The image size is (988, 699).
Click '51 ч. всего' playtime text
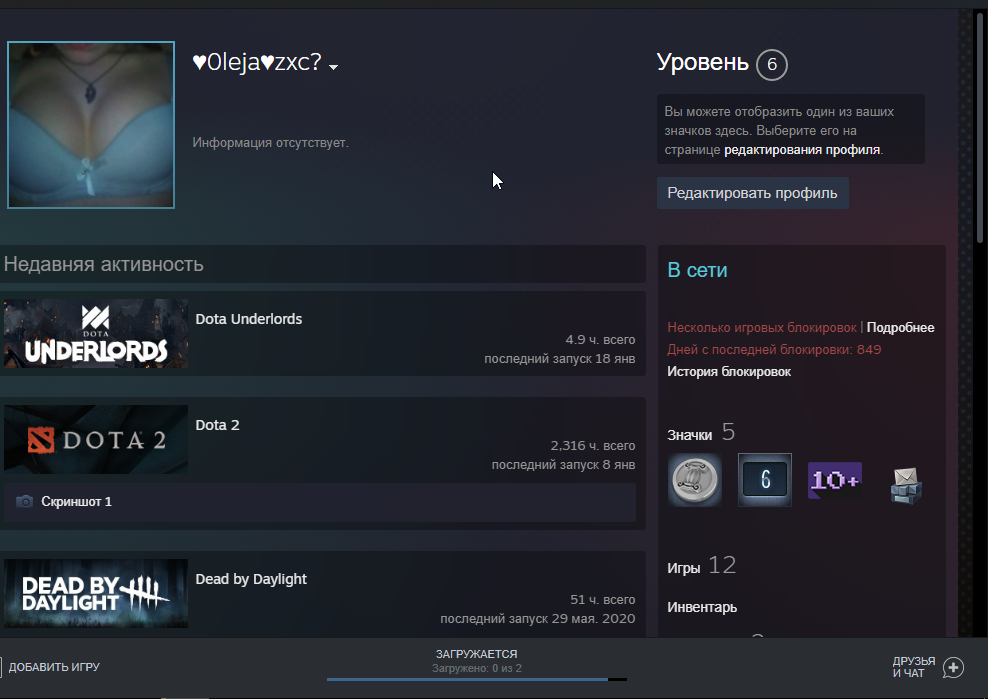[x=602, y=600]
